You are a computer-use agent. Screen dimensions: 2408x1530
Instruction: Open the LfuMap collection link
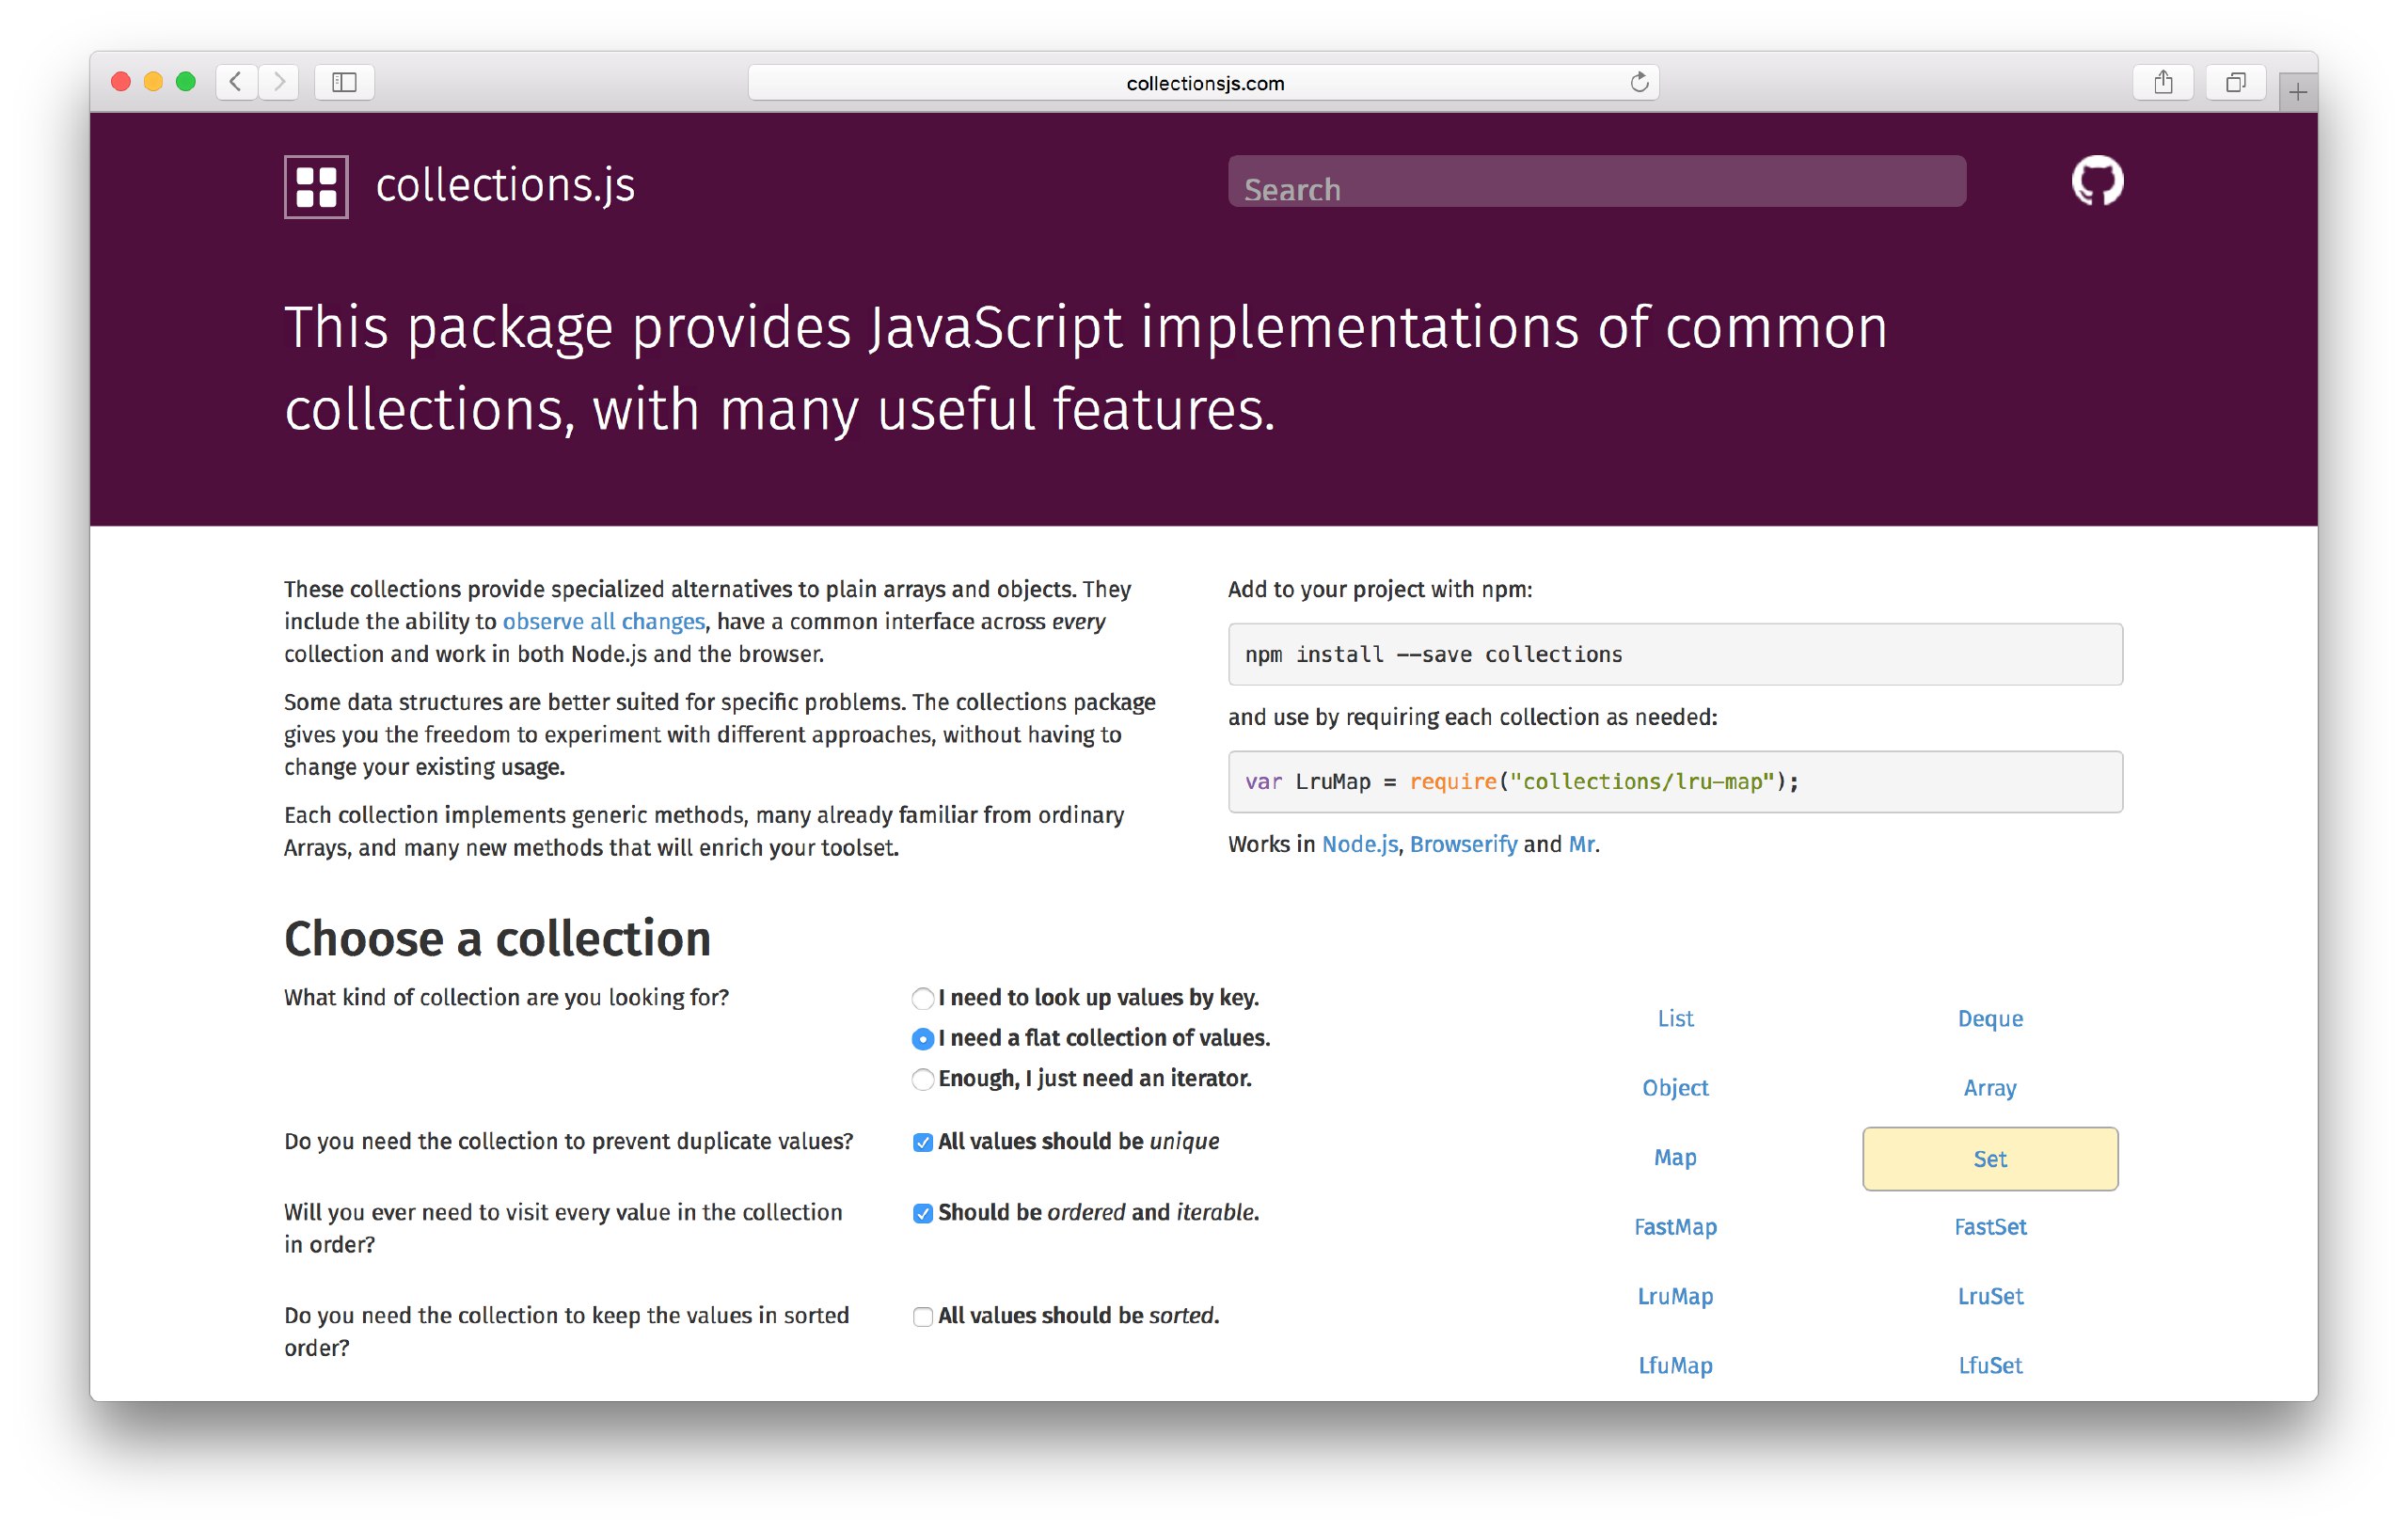tap(1675, 1366)
